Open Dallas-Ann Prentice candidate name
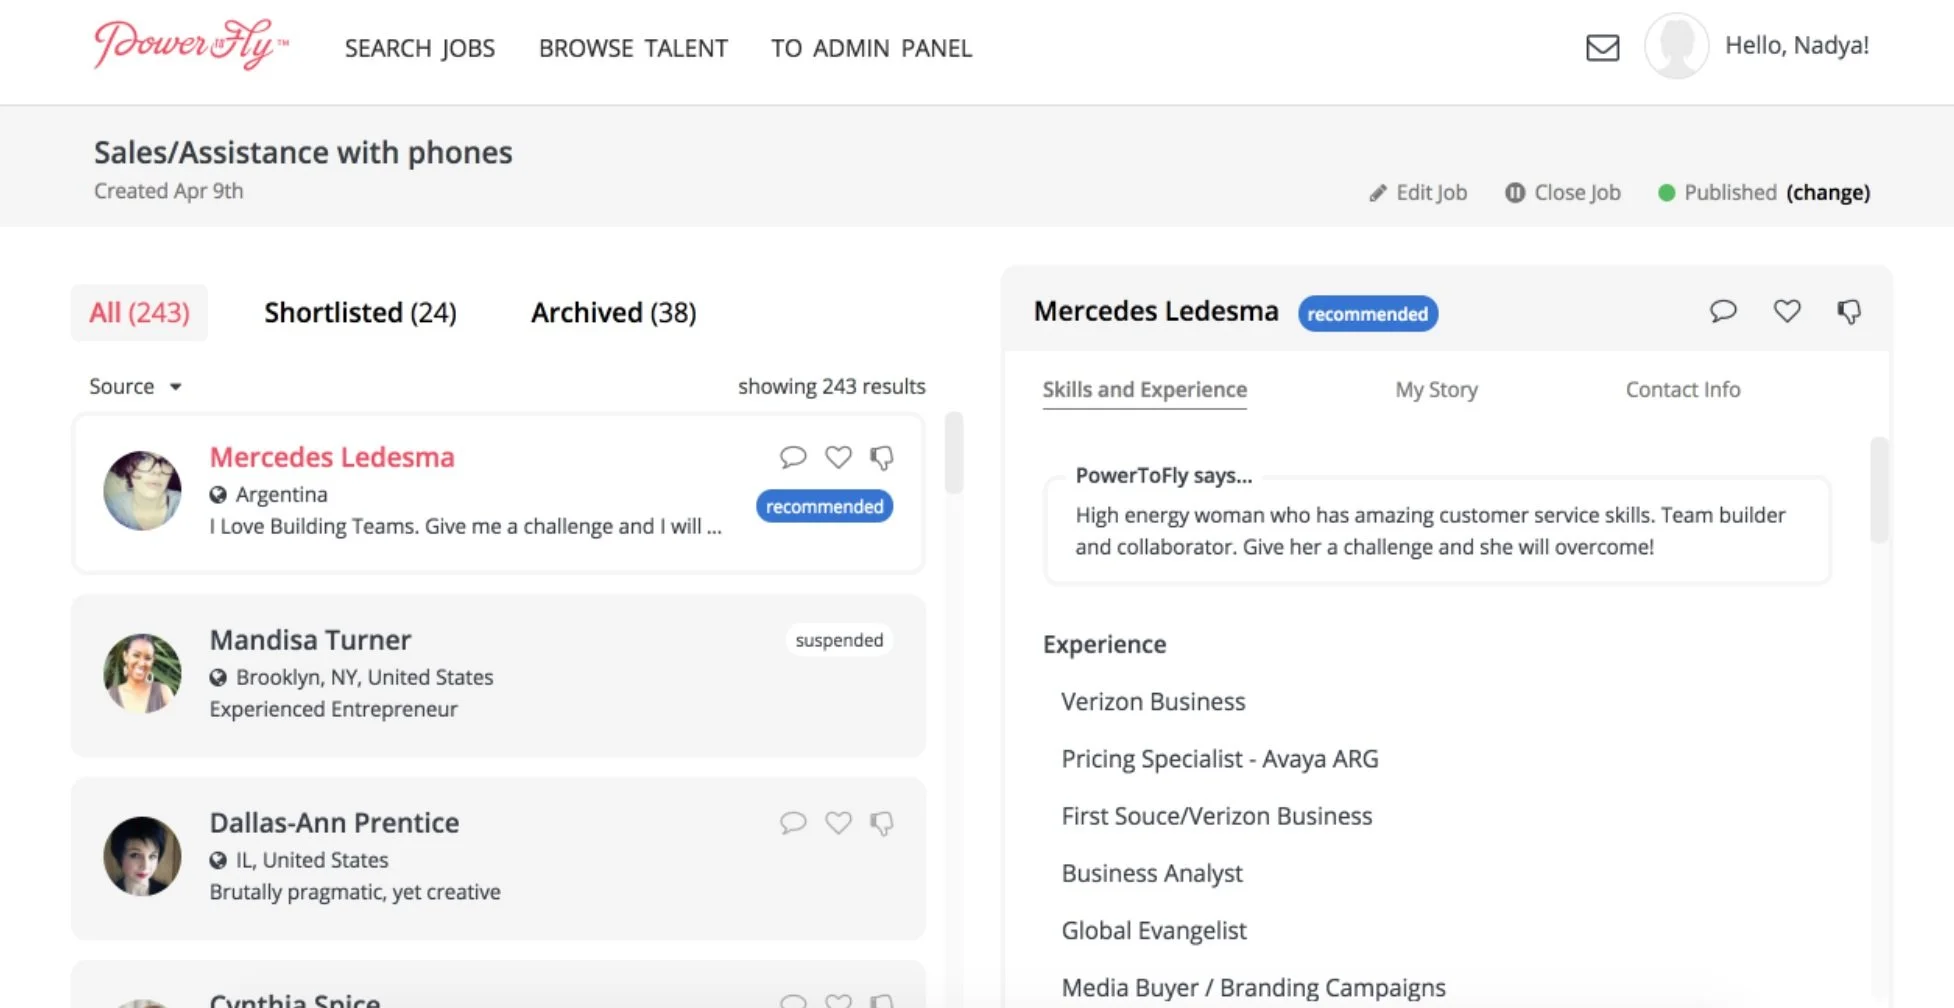 [334, 823]
